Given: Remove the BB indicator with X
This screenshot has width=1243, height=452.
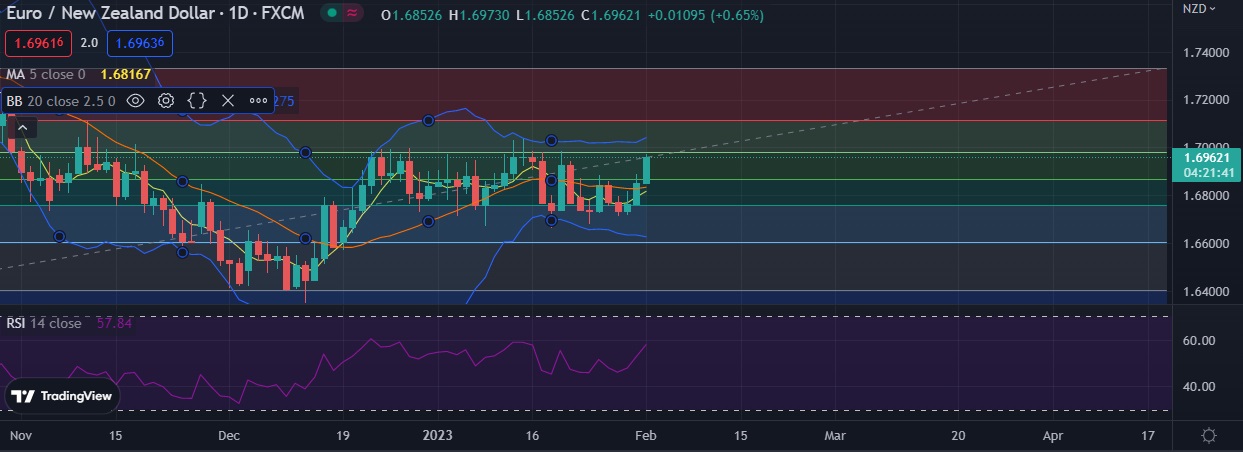Looking at the screenshot, I should [x=228, y=101].
